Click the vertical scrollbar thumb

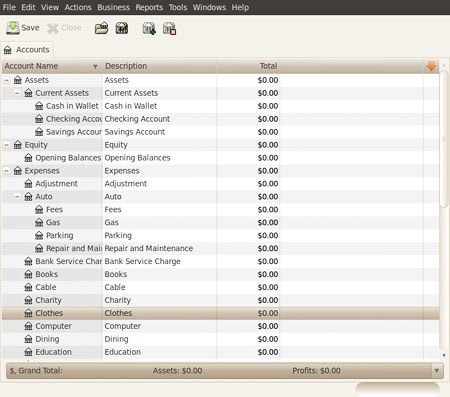click(444, 140)
